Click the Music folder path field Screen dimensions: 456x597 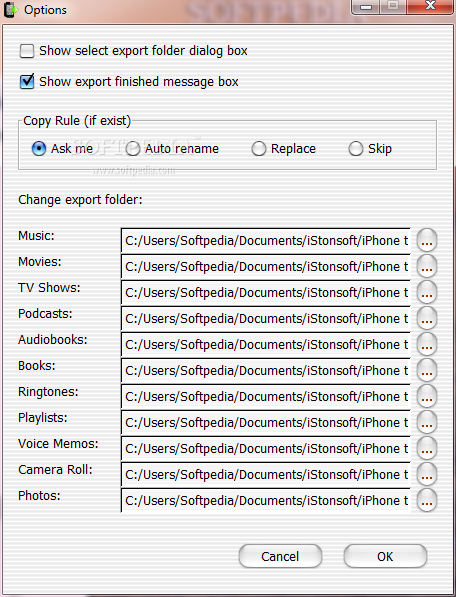266,240
